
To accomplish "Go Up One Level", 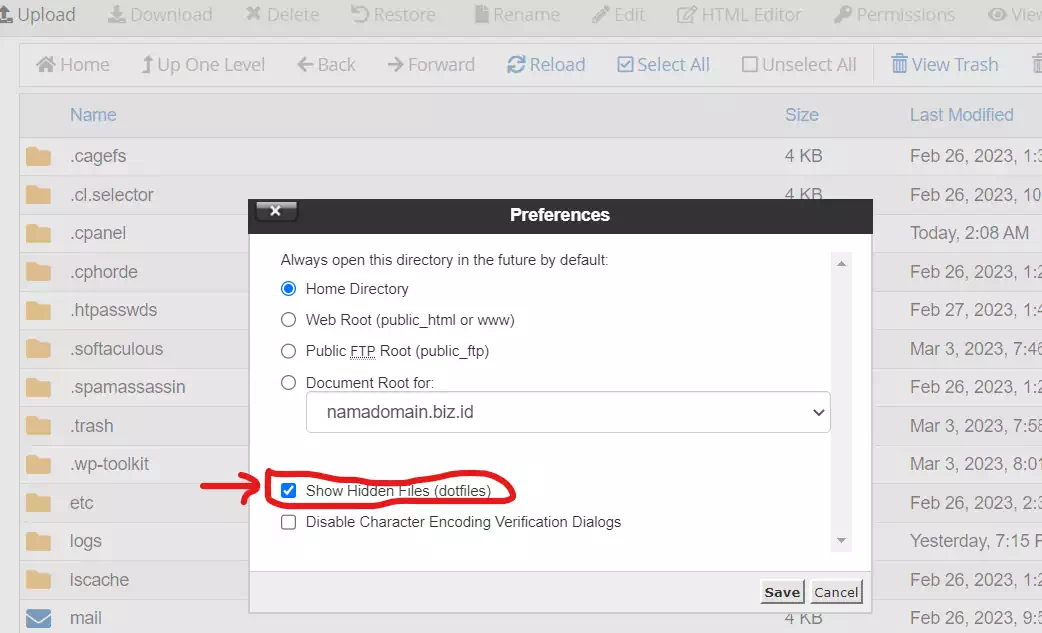I will click(x=203, y=64).
